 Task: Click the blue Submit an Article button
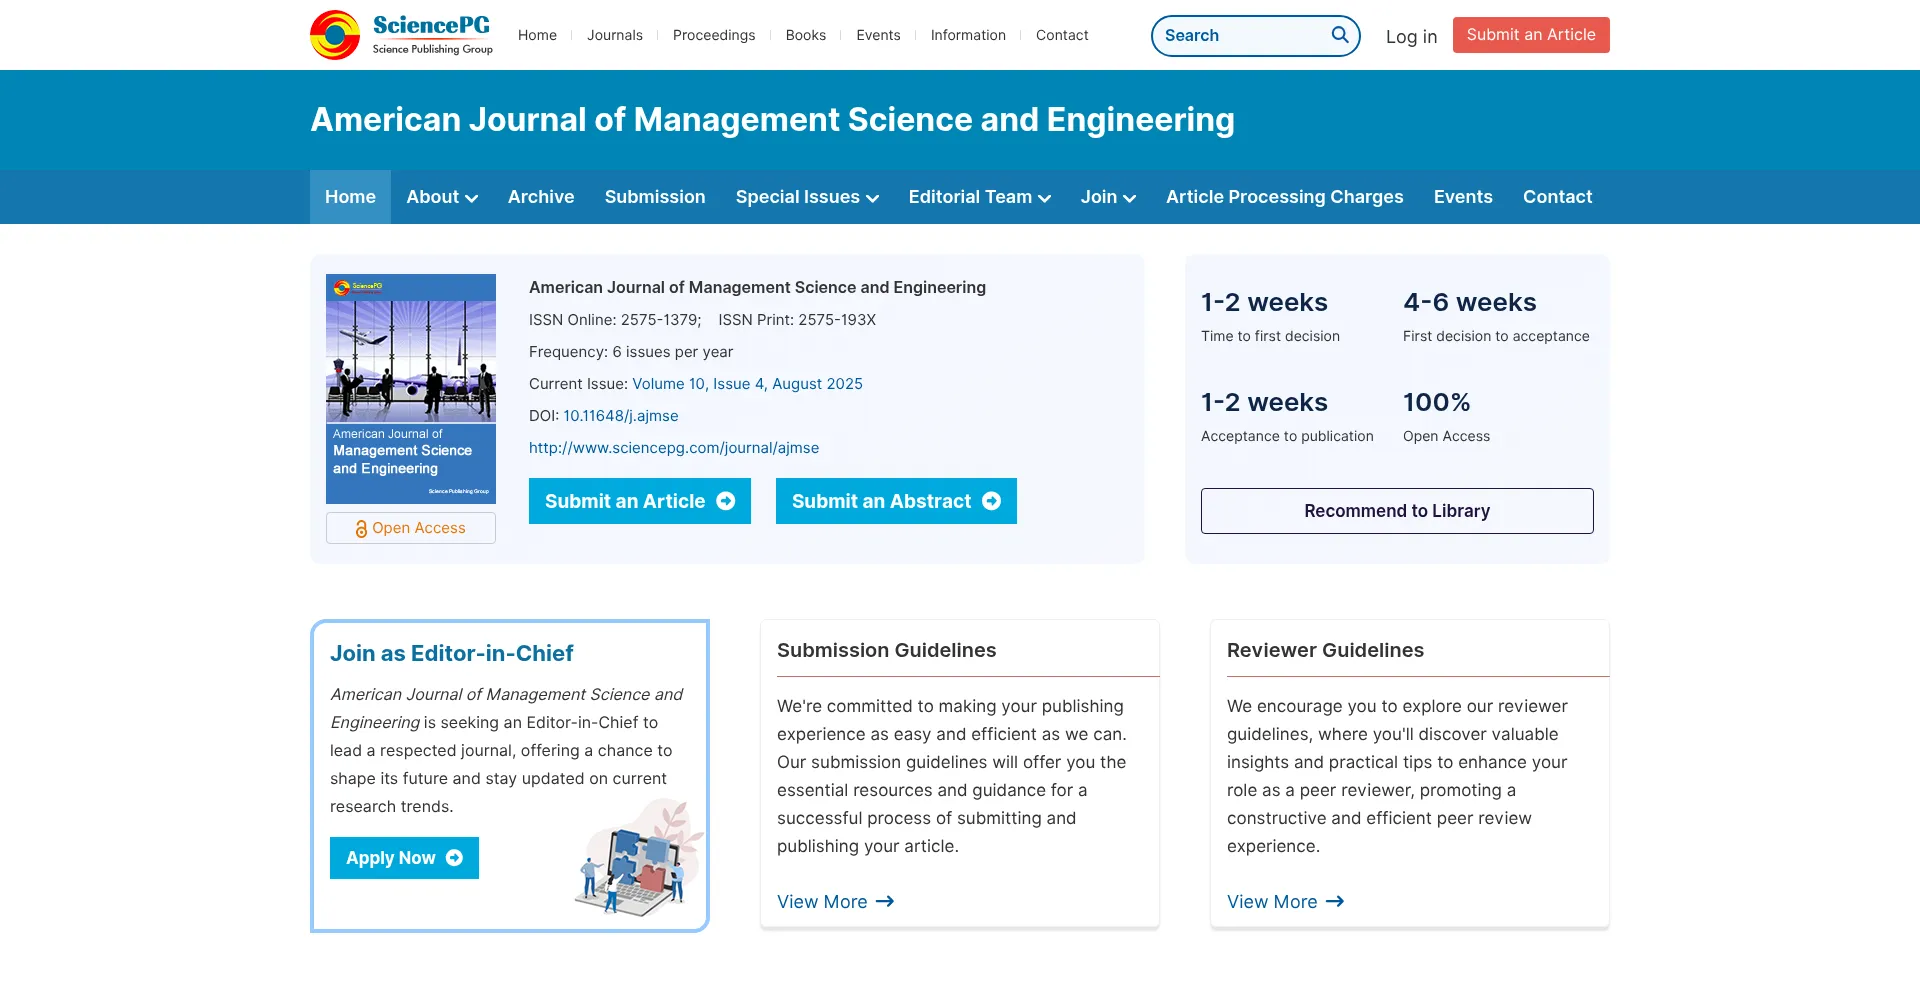pos(640,501)
